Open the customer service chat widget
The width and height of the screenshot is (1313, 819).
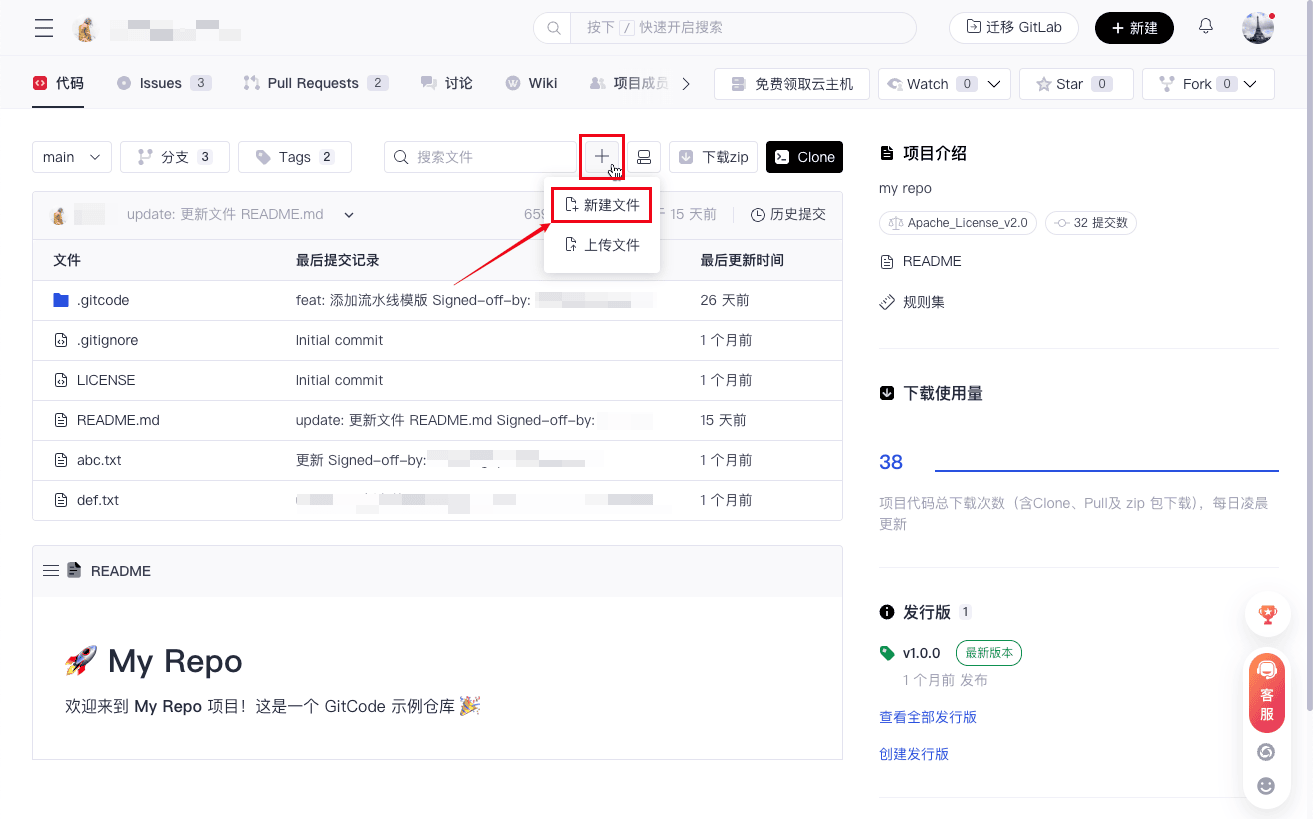point(1267,692)
